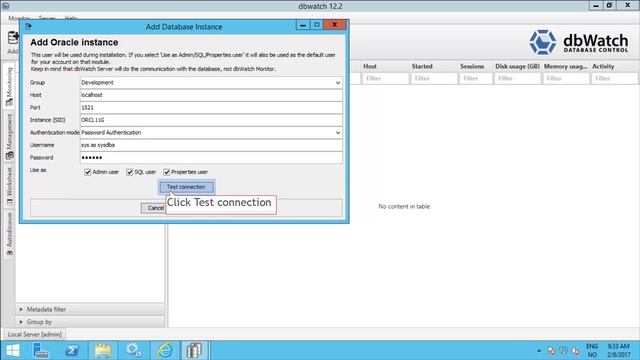The width and height of the screenshot is (640, 360).
Task: Click the Filter box under Started column
Action: [x=434, y=78]
